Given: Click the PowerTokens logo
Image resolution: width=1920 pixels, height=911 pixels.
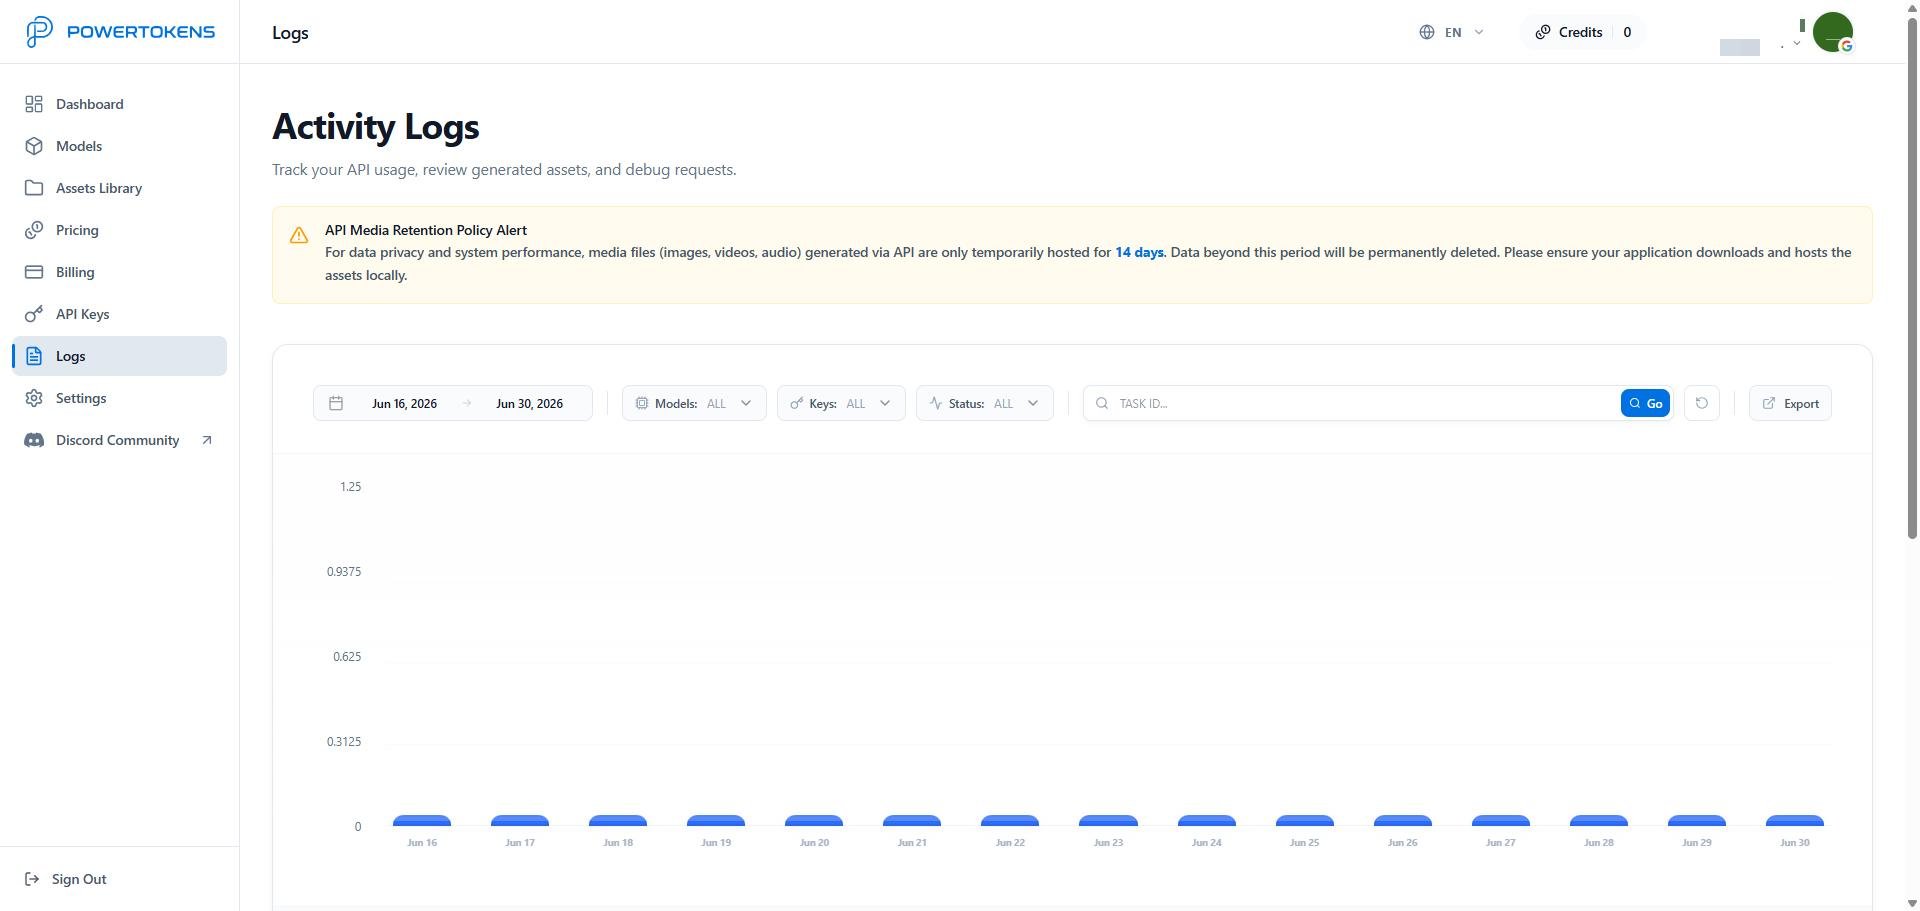Looking at the screenshot, I should tap(120, 32).
